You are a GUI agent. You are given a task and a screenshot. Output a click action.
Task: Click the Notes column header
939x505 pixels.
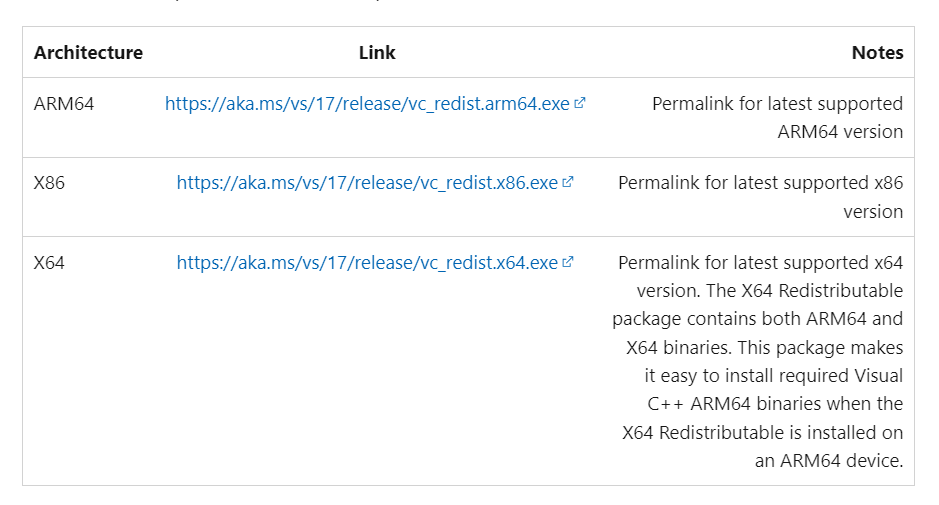coord(877,53)
